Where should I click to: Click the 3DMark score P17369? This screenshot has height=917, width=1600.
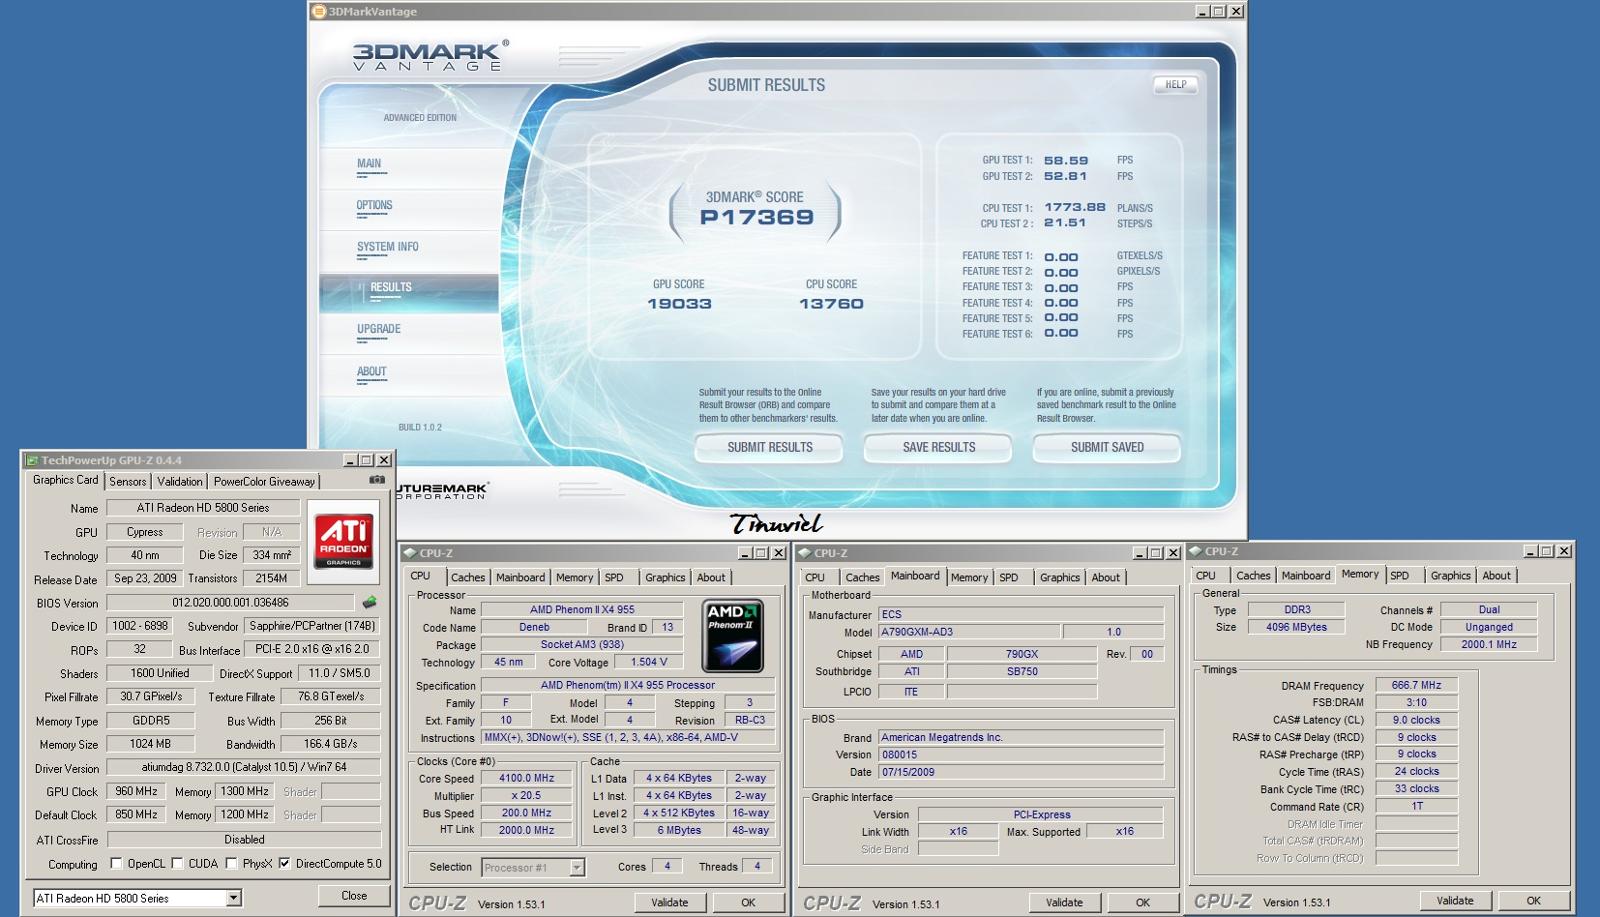(757, 217)
